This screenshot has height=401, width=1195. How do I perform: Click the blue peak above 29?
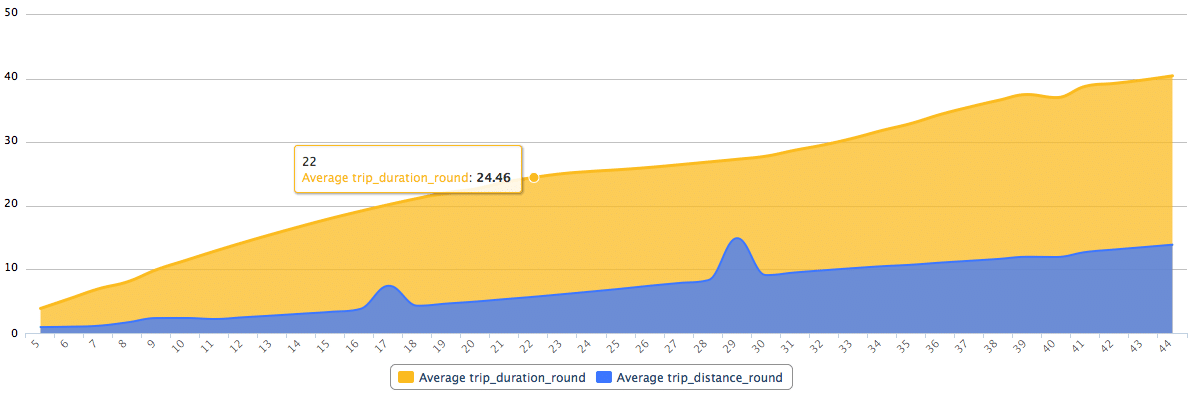[x=737, y=239]
